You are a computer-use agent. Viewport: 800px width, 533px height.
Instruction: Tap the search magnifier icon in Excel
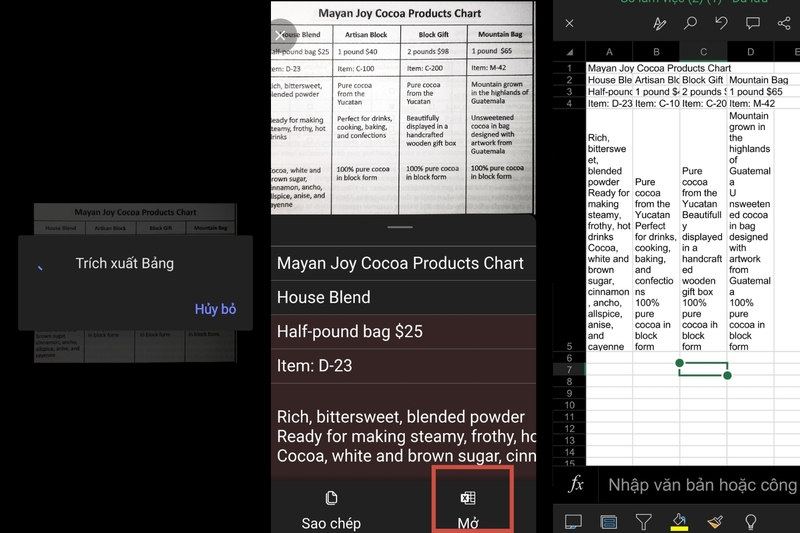tap(690, 23)
